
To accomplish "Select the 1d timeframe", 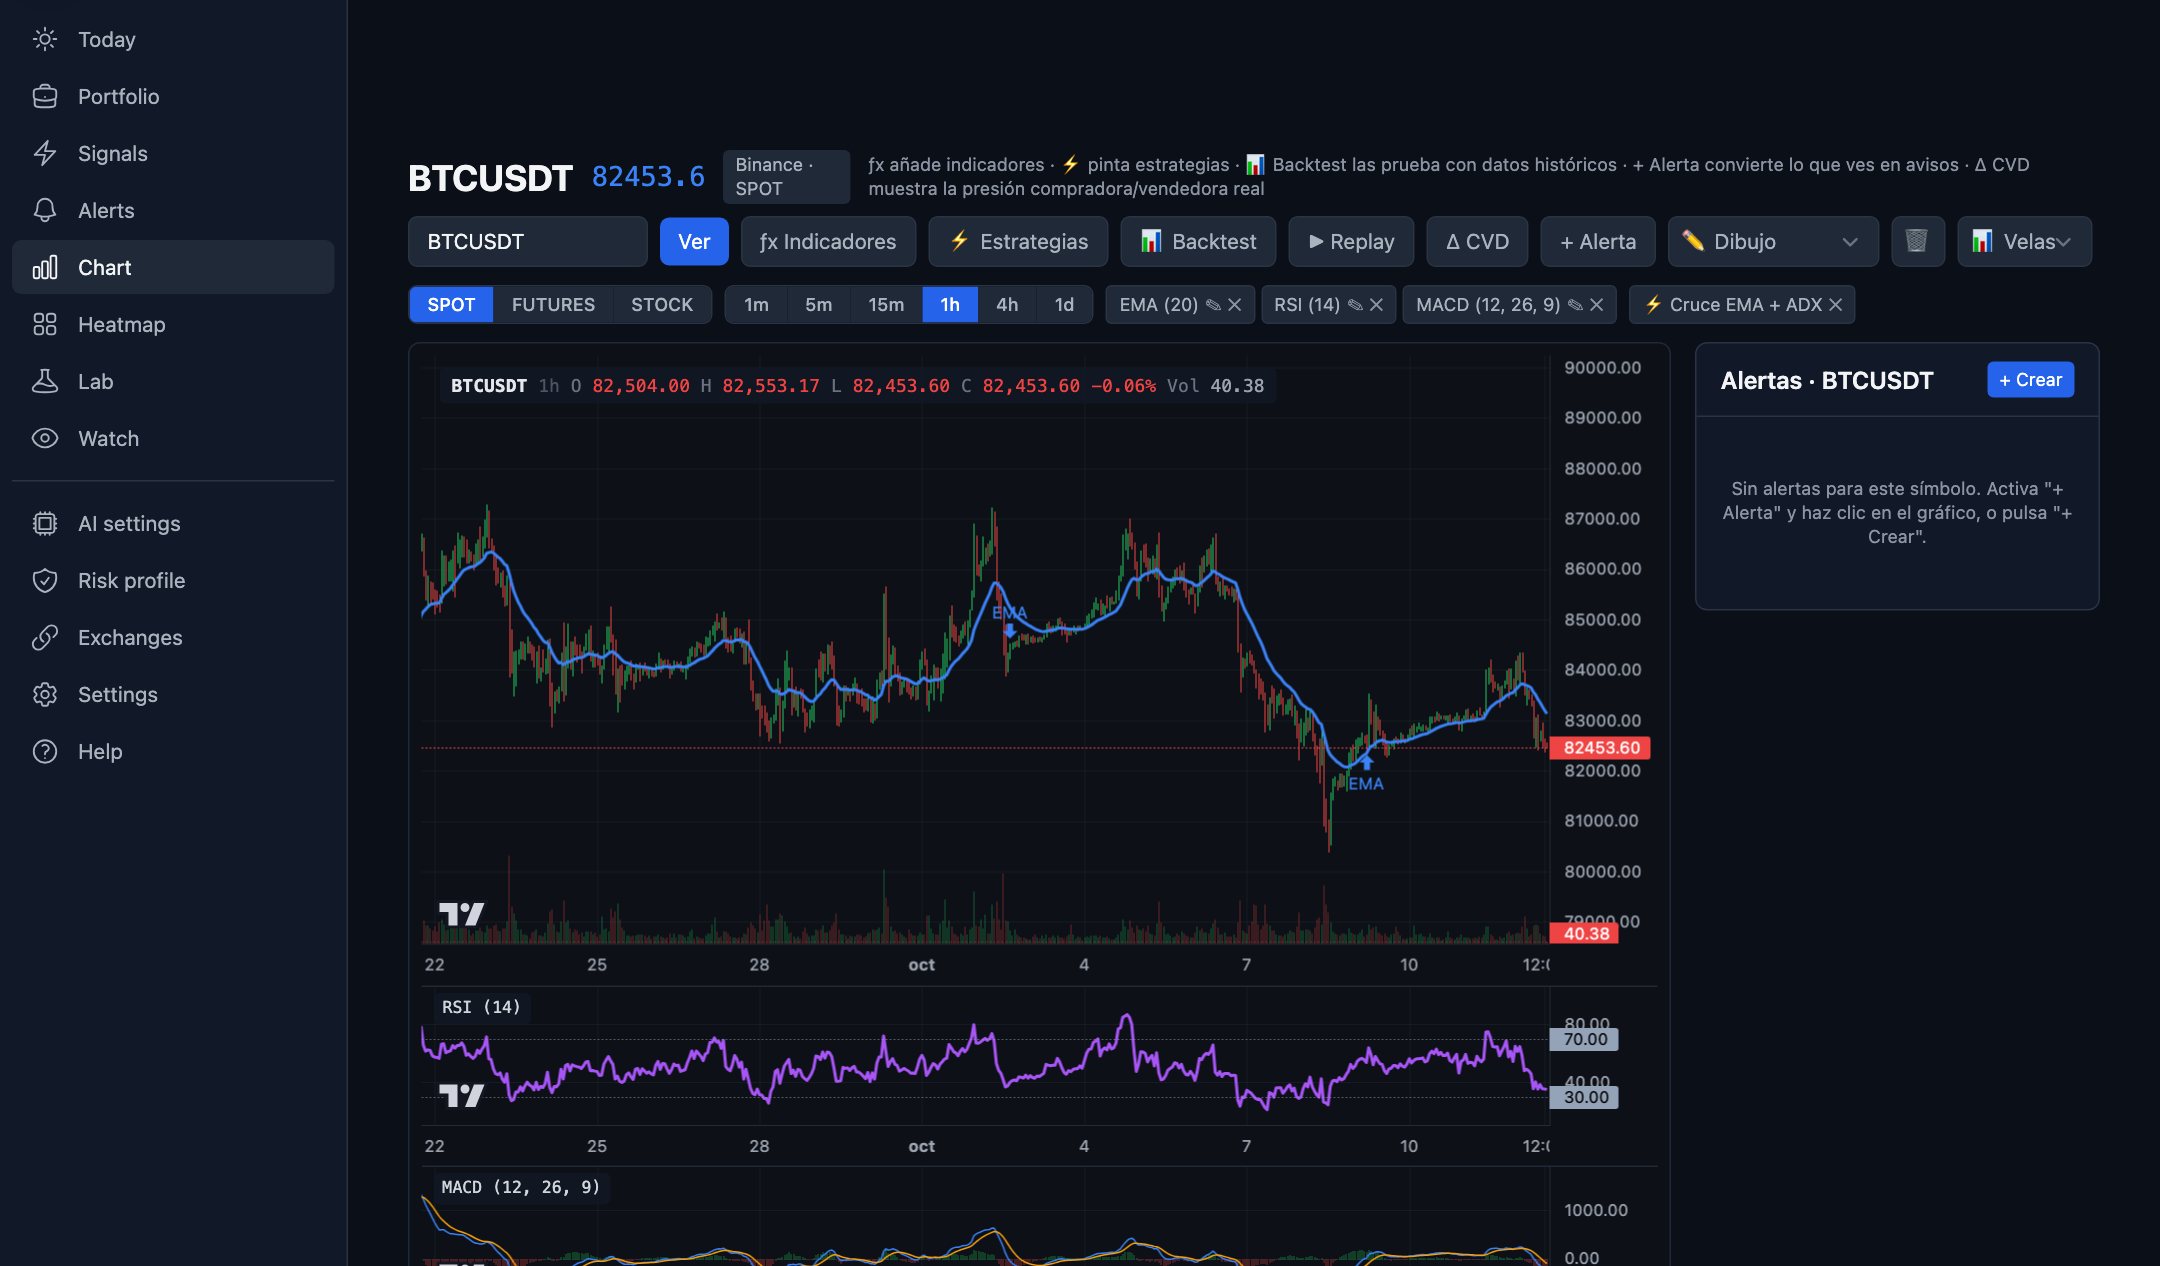I will 1064,305.
